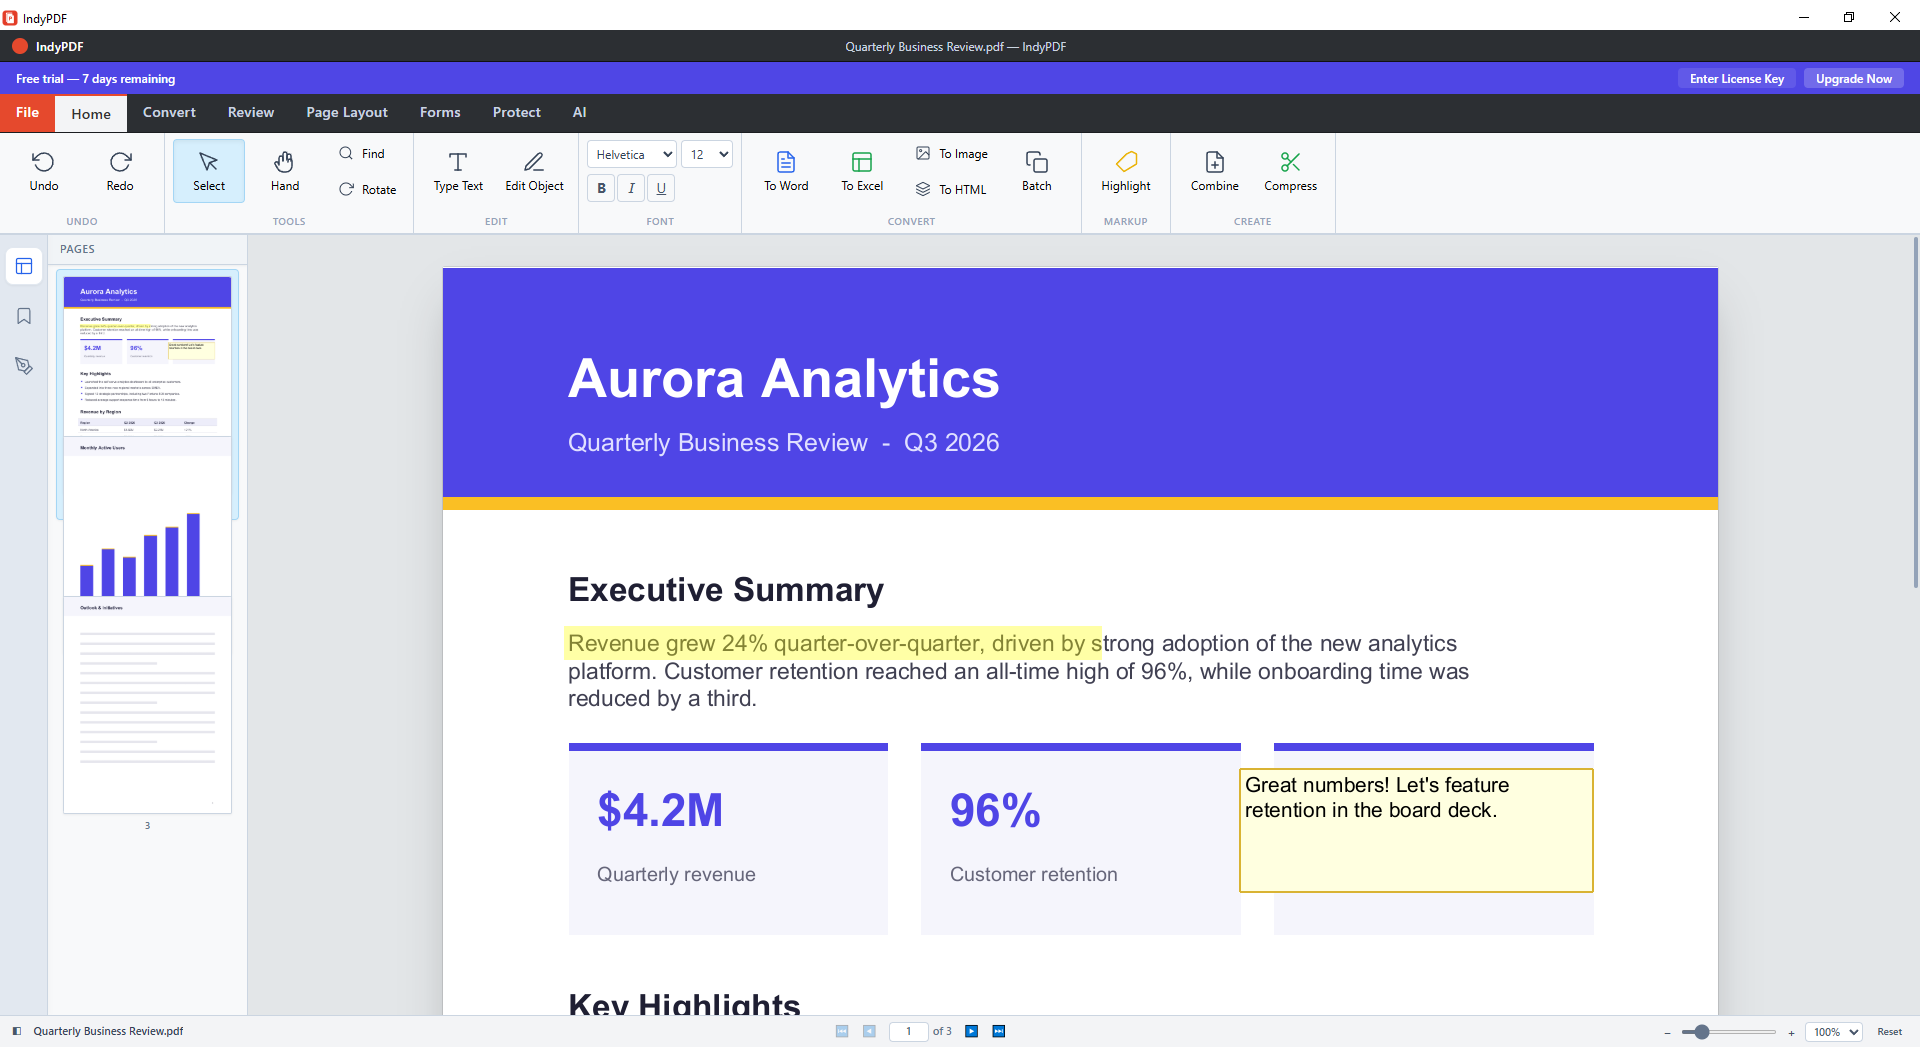This screenshot has height=1047, width=1920.
Task: Open the File menu
Action: (x=27, y=112)
